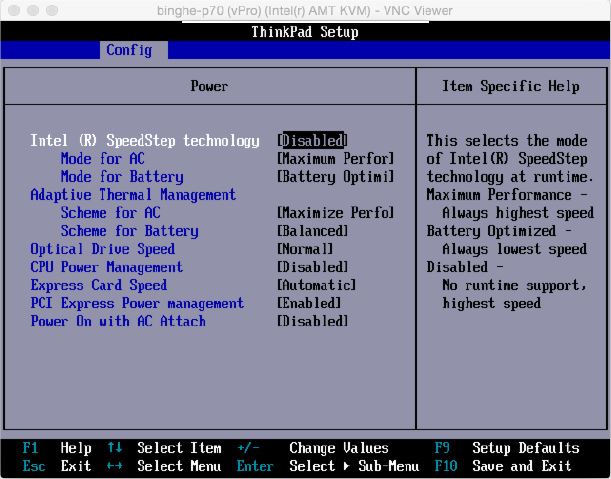Click the macOS window zoom button
Viewport: 611px width, 479px height.
click(x=51, y=11)
